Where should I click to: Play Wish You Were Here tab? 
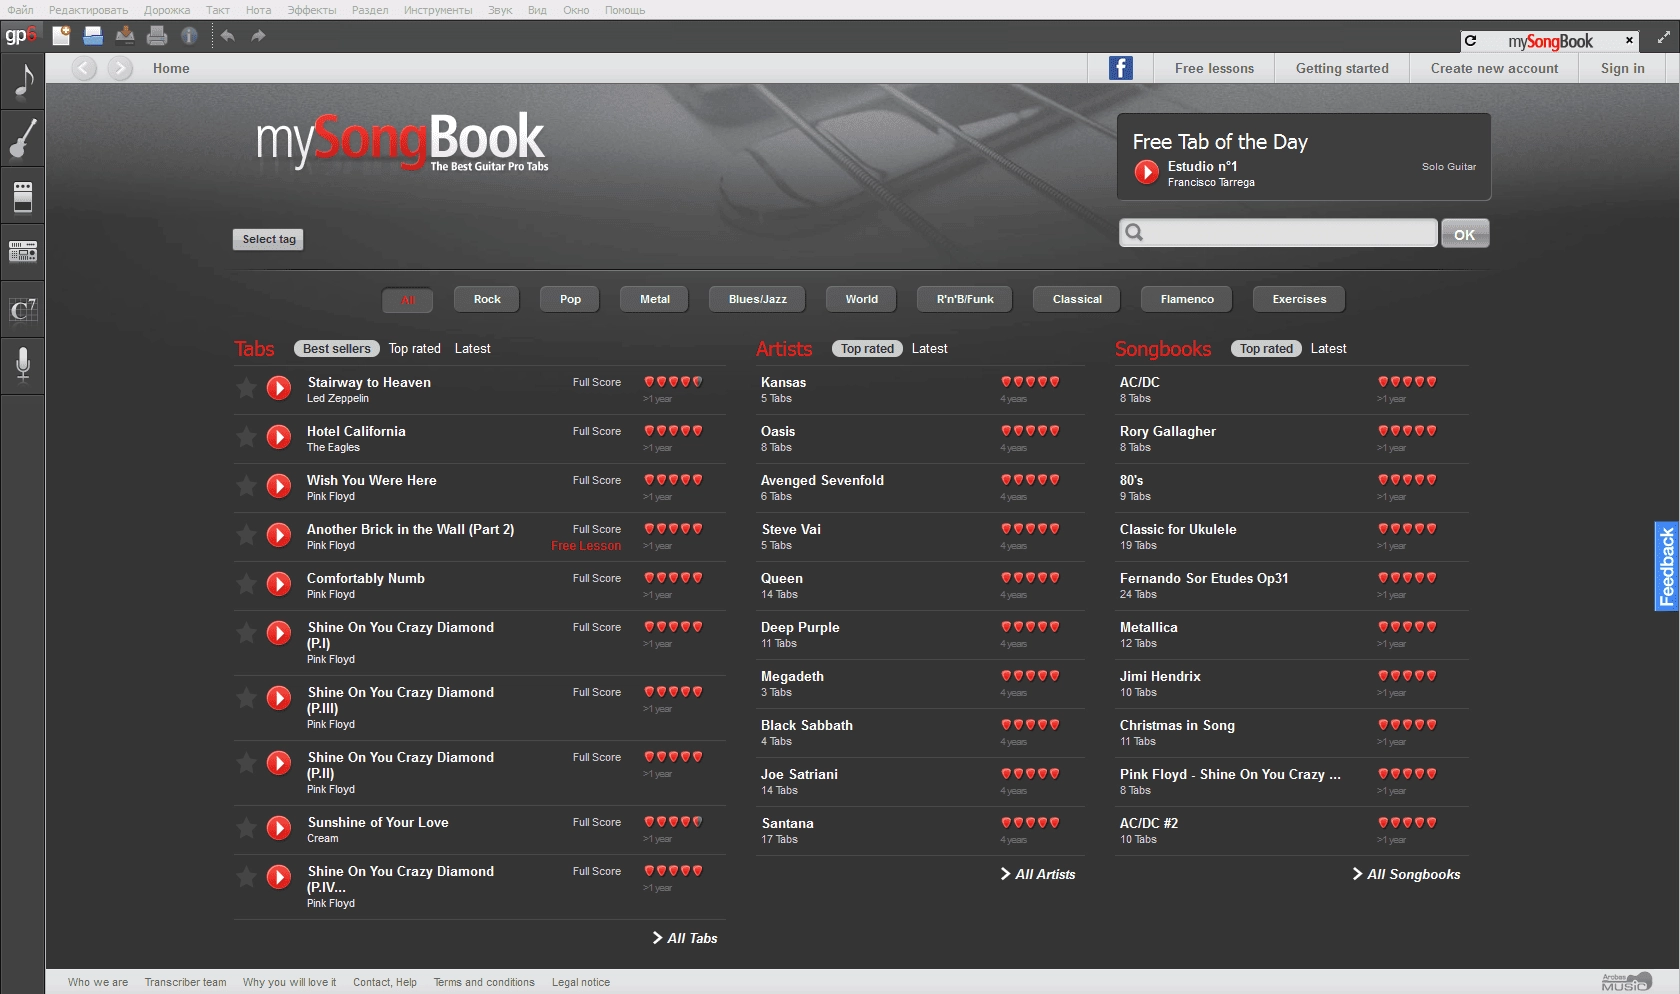tap(279, 486)
